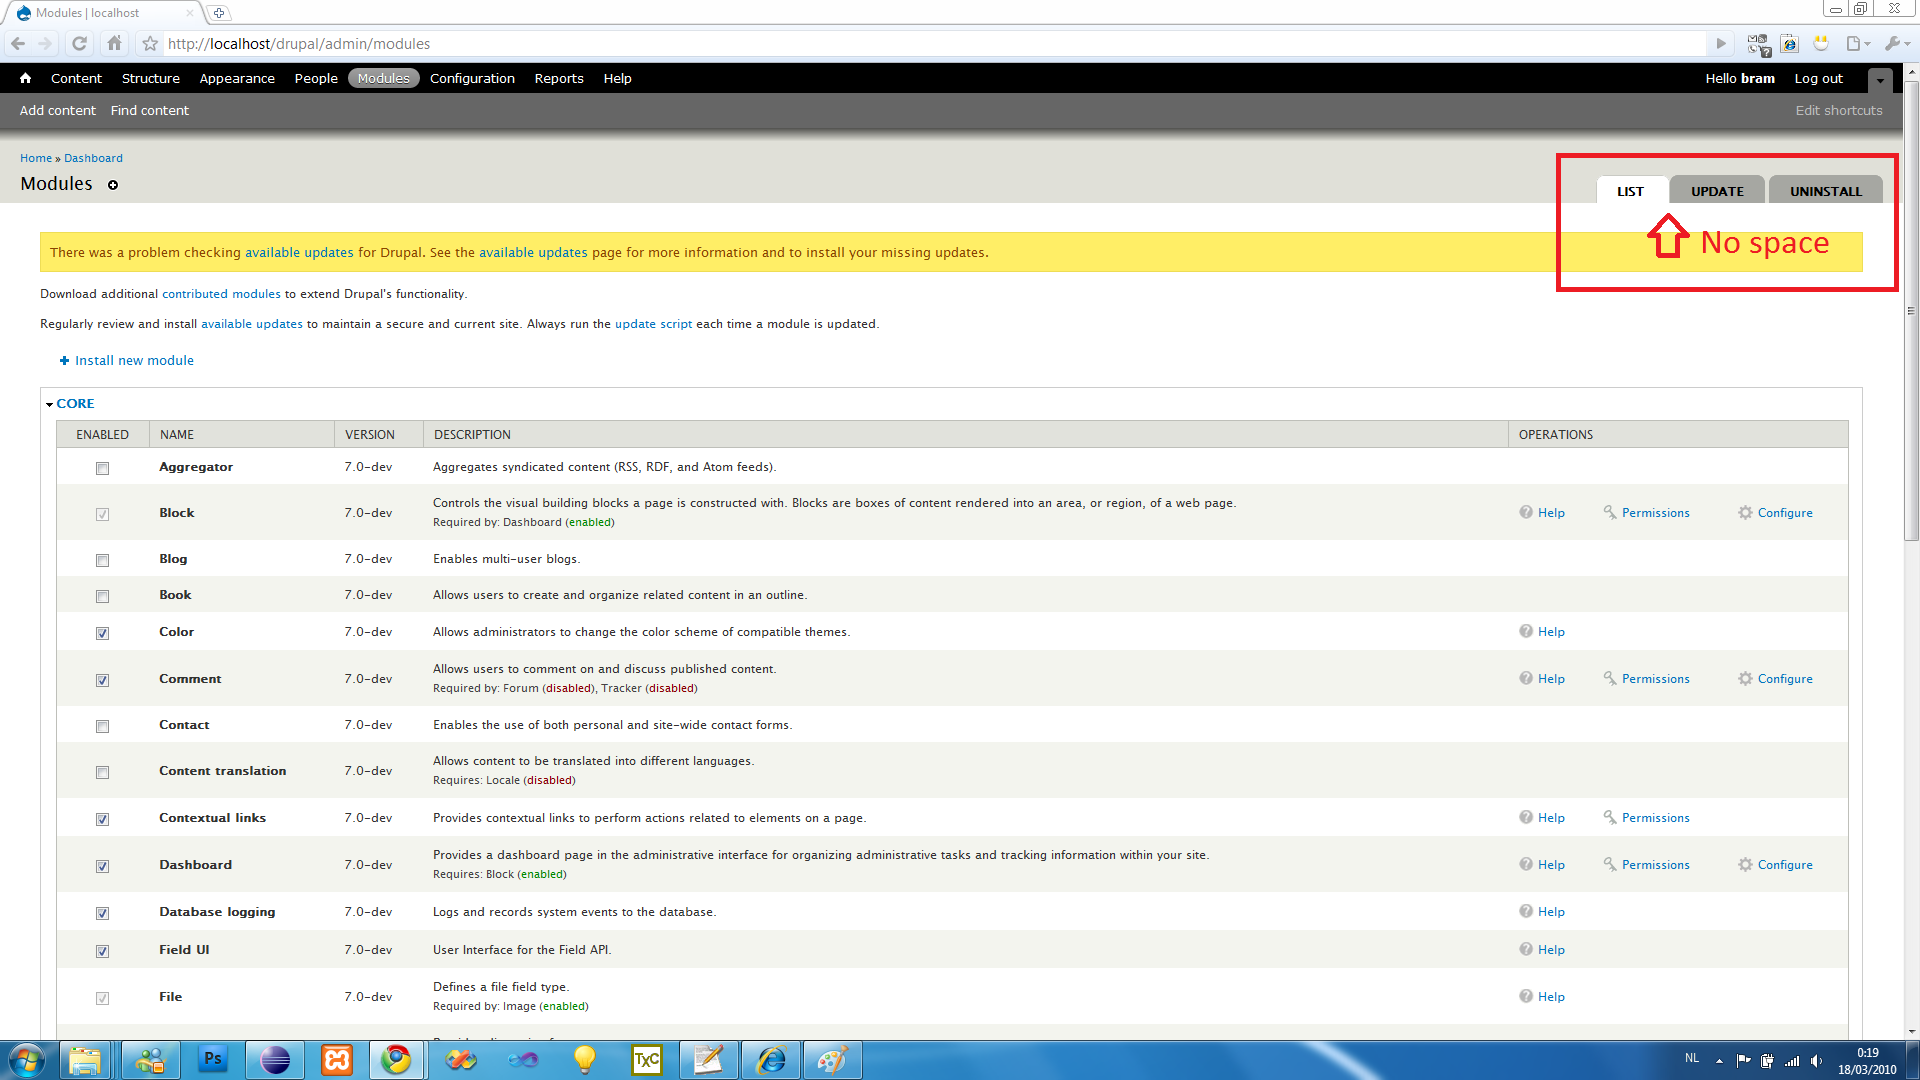Click the Install new module link

click(134, 360)
